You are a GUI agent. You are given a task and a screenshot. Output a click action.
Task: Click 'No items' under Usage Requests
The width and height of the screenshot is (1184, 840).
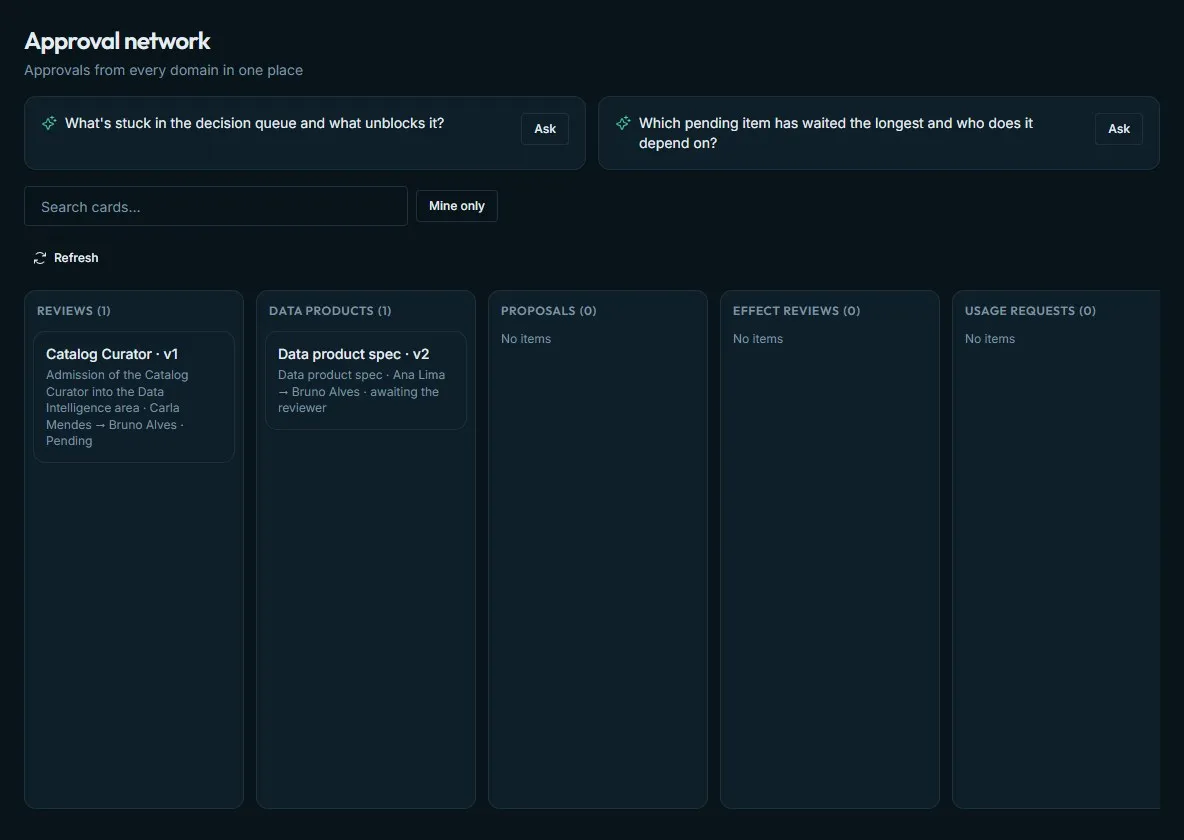(990, 339)
